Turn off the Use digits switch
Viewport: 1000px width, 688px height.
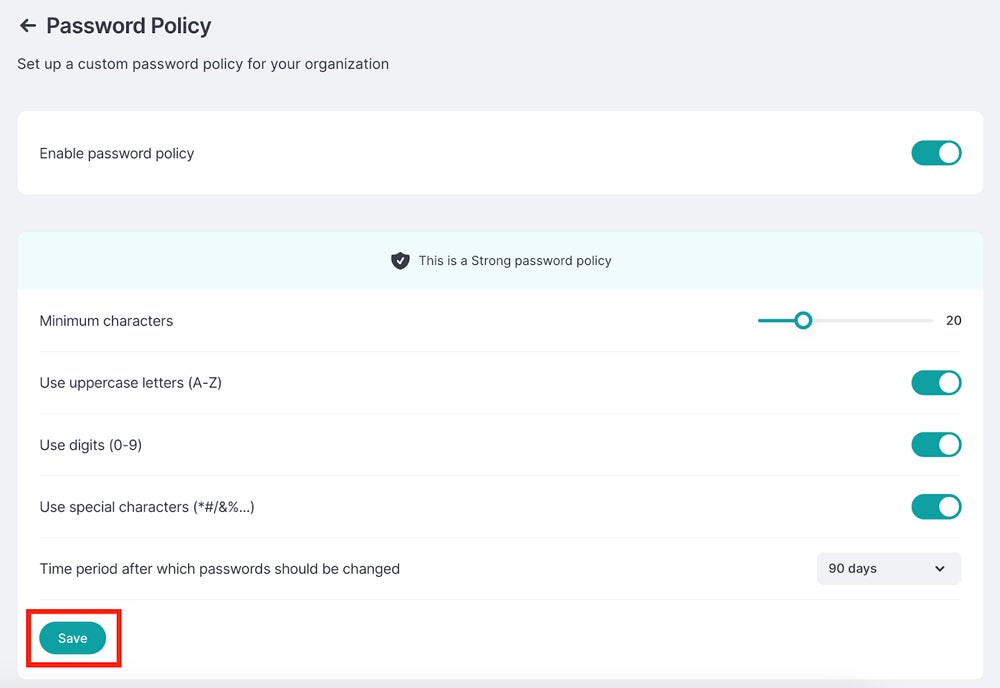tap(935, 445)
